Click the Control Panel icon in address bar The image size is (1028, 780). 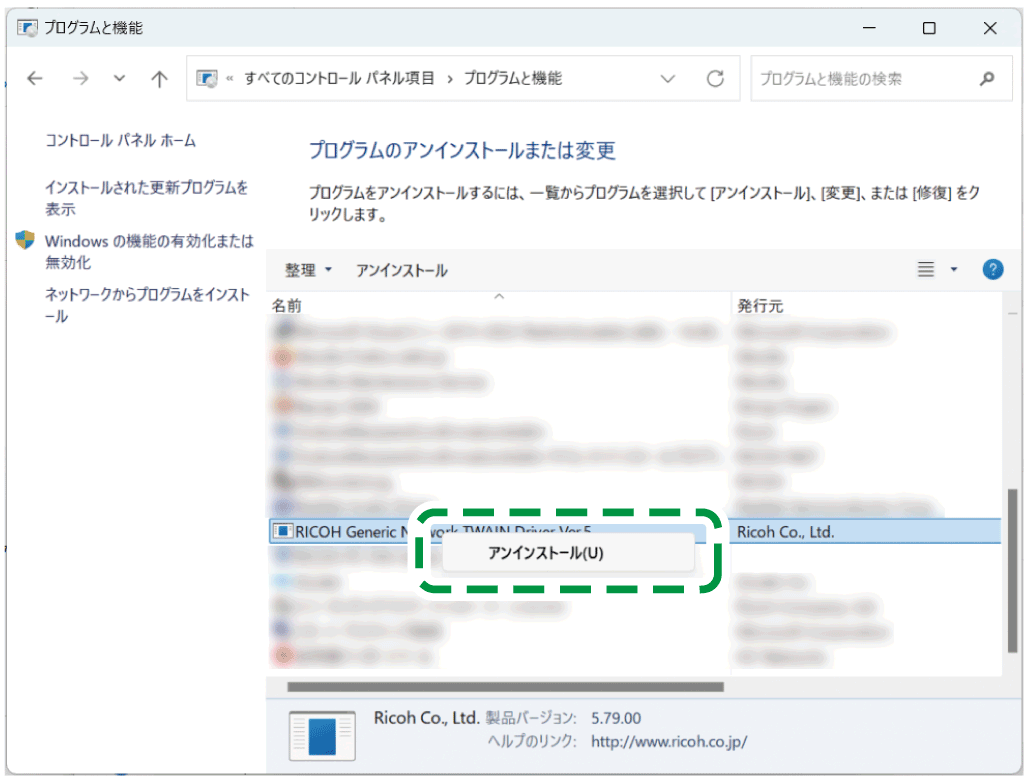pos(208,77)
